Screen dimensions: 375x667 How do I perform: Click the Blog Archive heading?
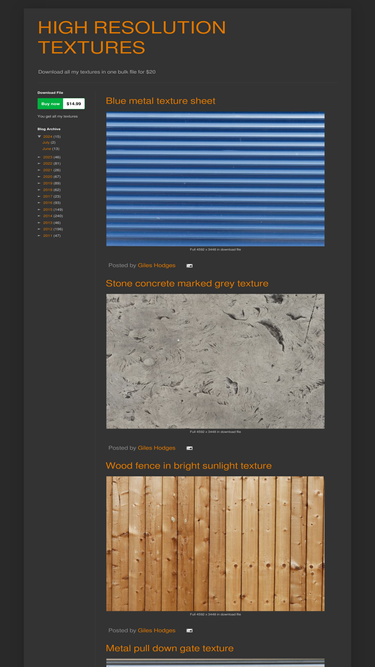coord(49,129)
